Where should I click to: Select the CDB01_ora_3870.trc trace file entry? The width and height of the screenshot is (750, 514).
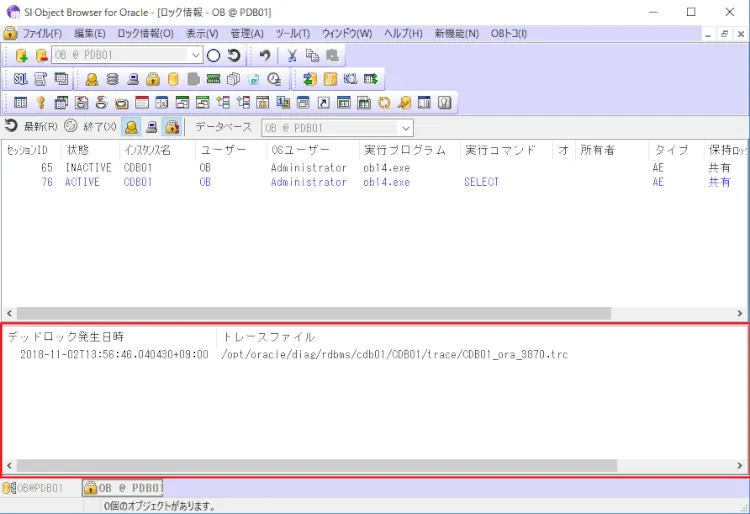click(395, 355)
